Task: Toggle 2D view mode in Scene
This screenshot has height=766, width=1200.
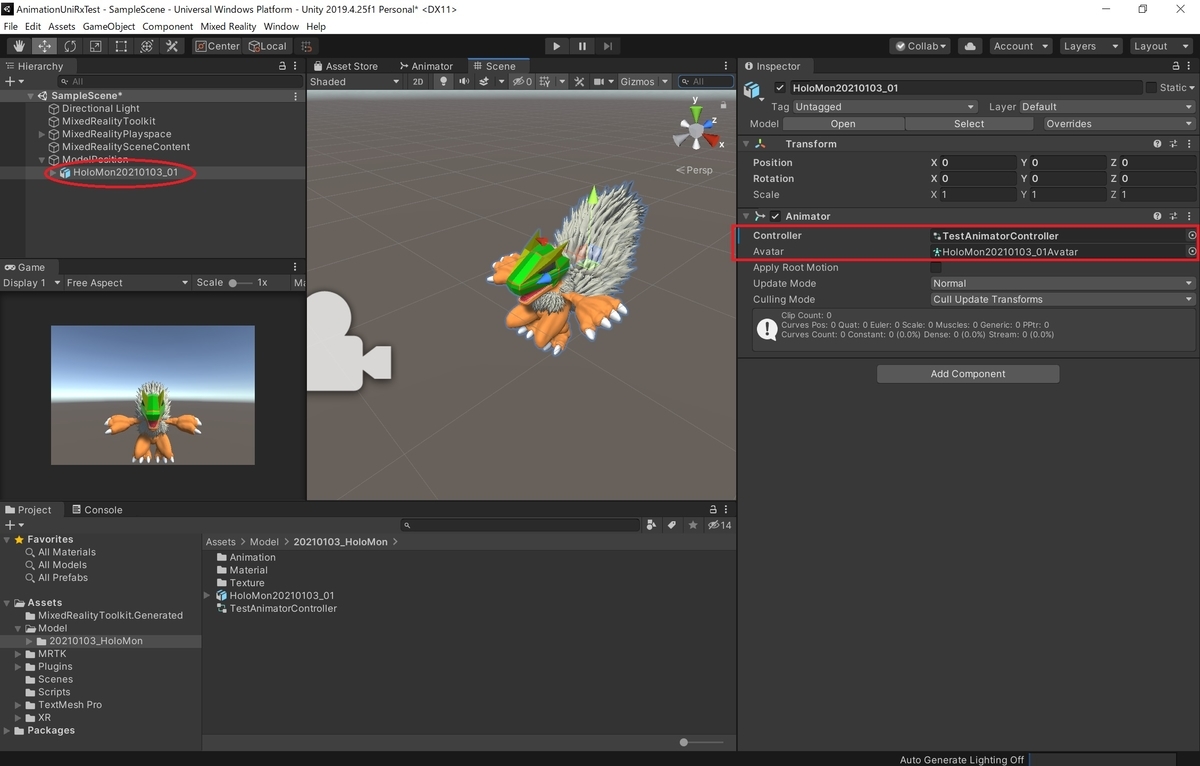Action: [418, 82]
